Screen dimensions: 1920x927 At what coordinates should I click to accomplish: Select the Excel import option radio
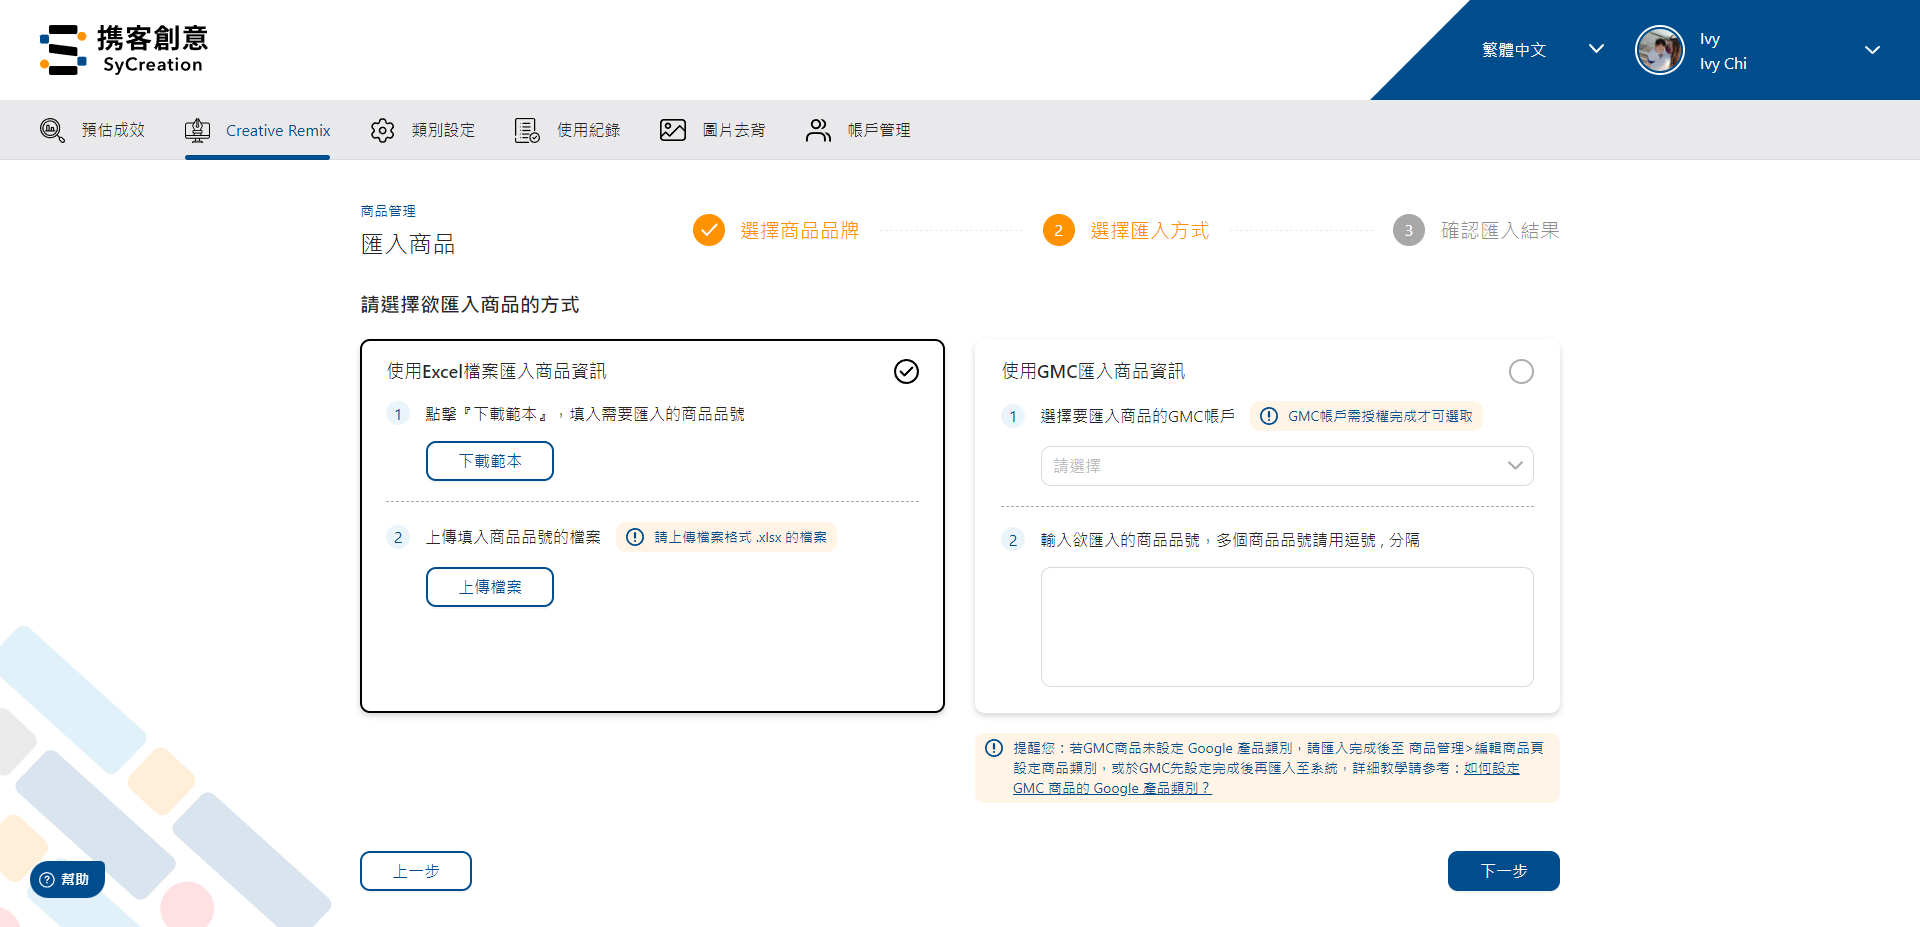point(906,371)
